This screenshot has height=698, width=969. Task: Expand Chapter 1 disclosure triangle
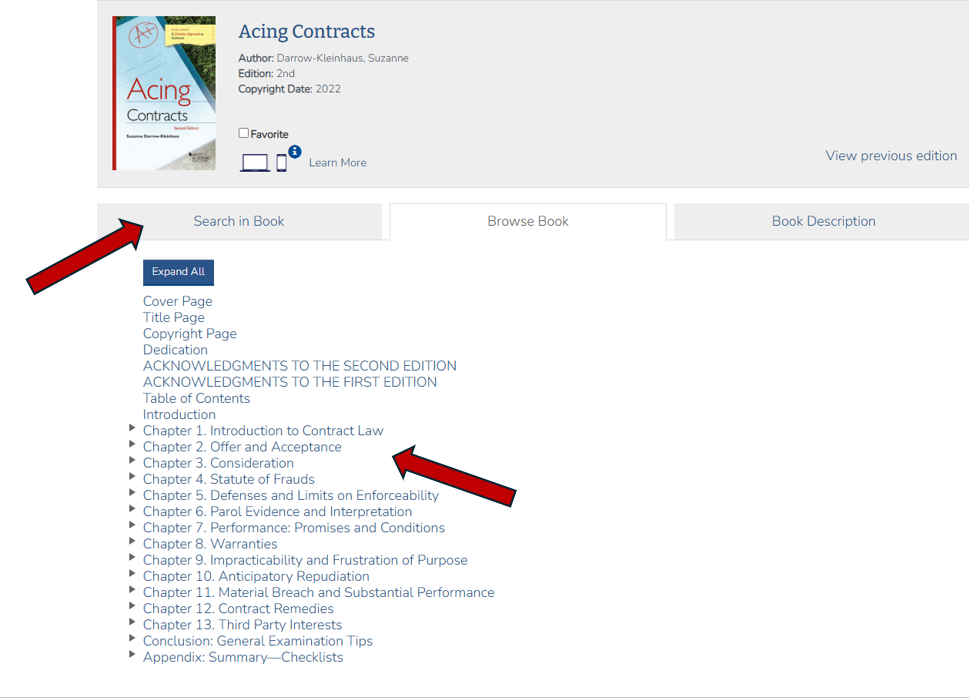133,428
